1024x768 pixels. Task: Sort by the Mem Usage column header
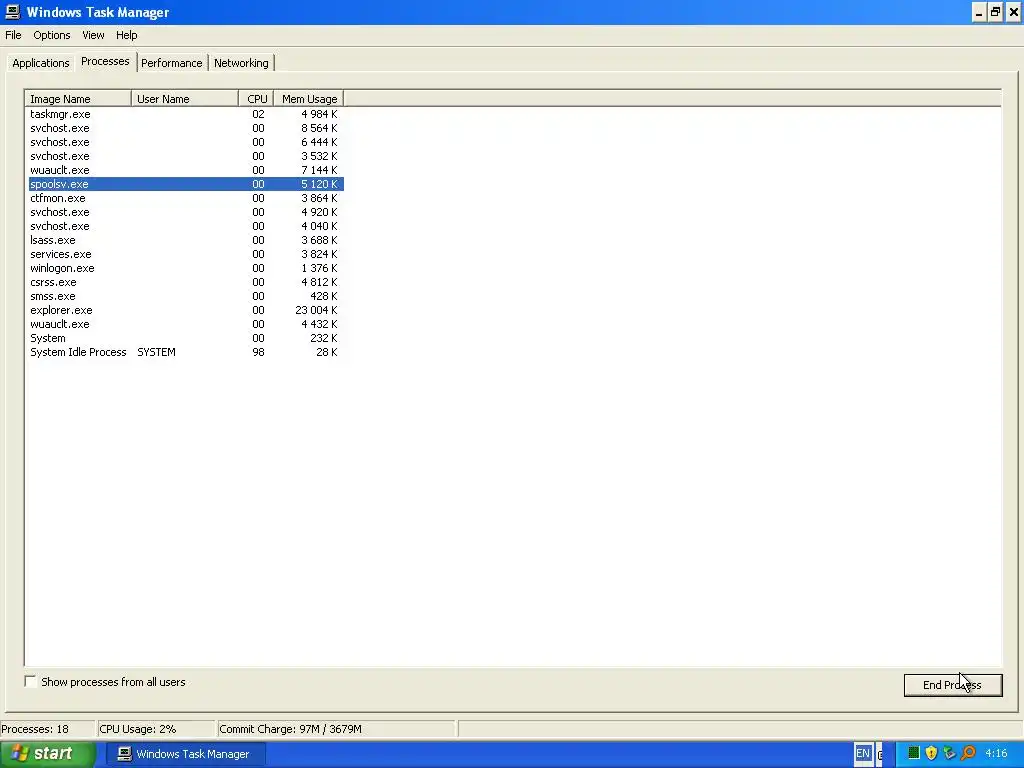pyautogui.click(x=309, y=99)
